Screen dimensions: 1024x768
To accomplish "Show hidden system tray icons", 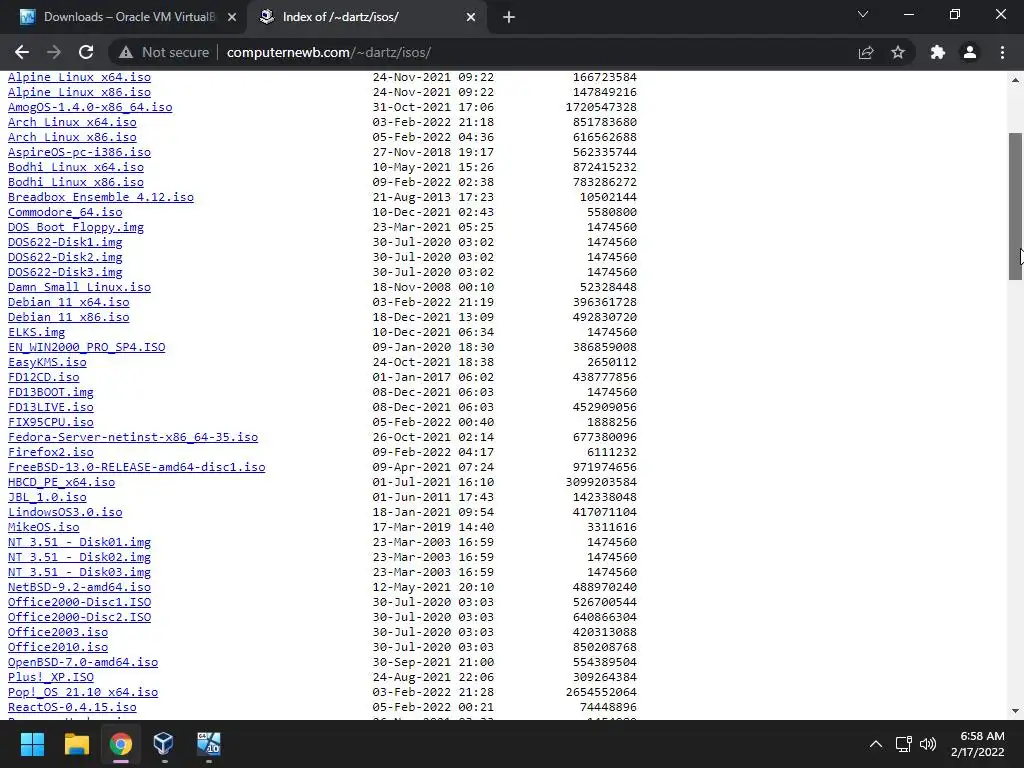I will coord(876,744).
